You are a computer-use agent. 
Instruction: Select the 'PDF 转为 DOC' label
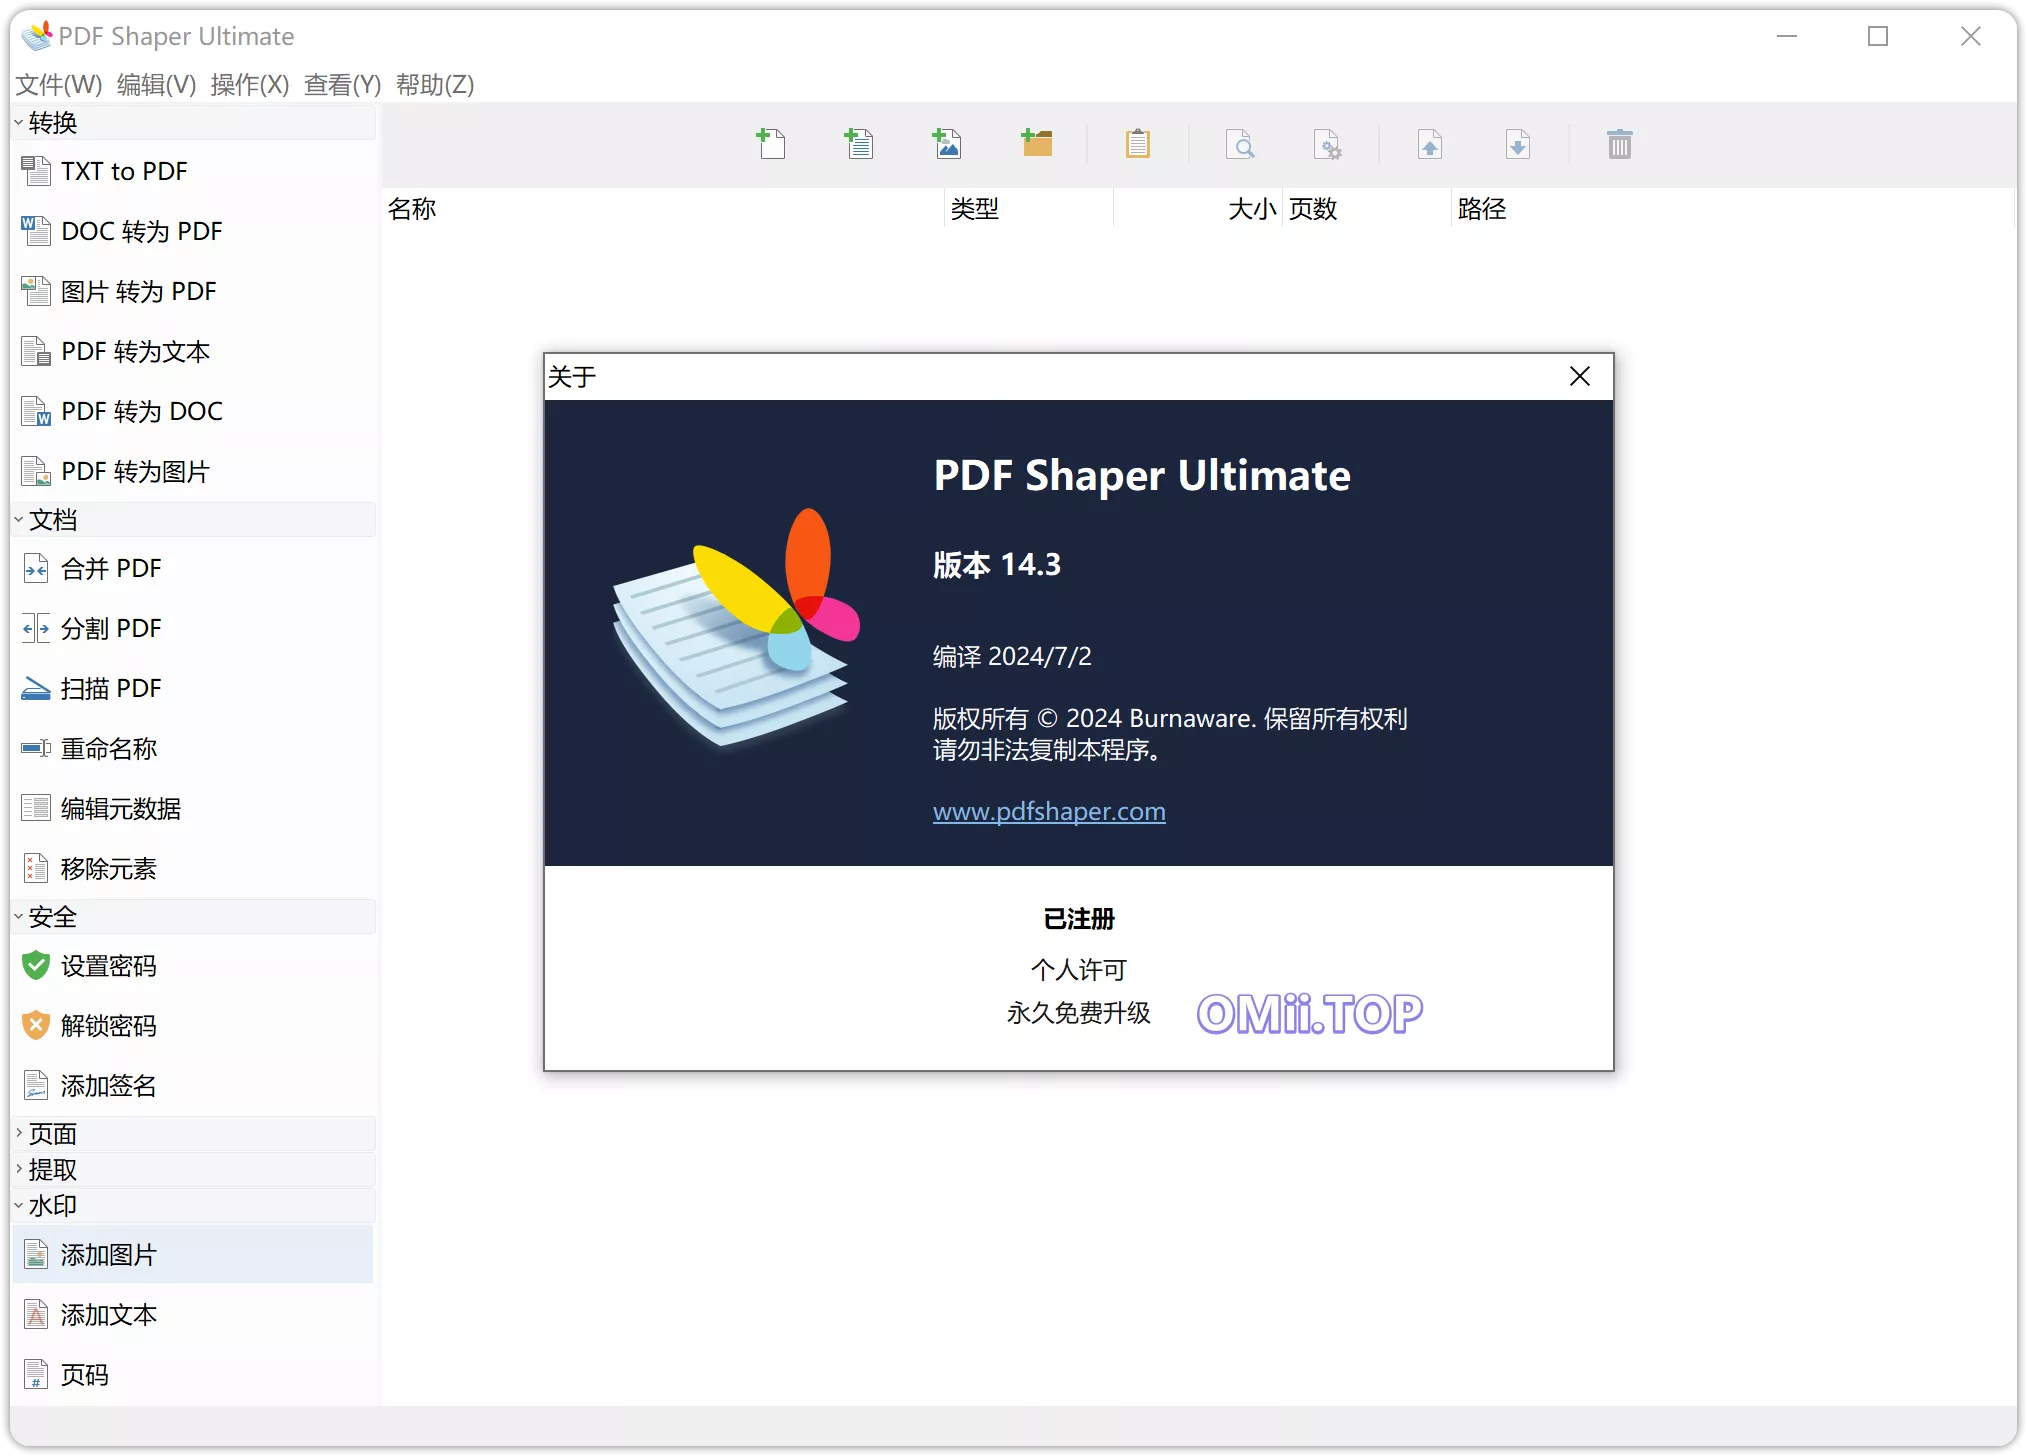[x=142, y=411]
